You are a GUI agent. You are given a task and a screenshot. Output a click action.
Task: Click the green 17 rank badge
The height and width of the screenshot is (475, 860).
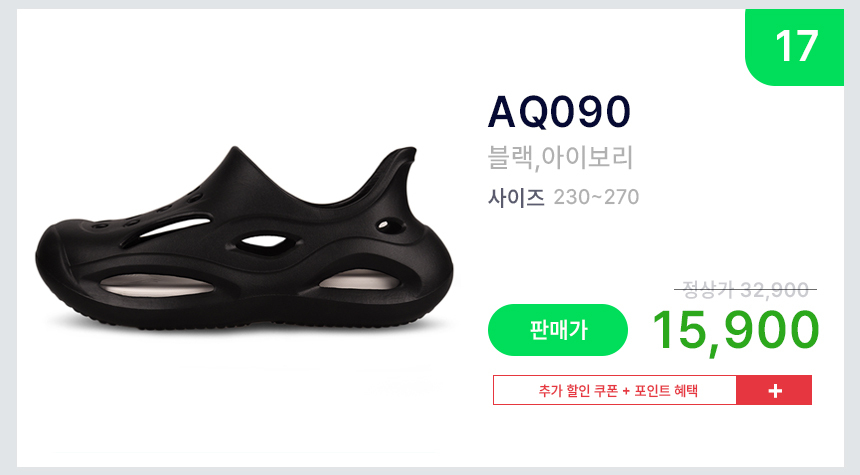[x=795, y=47]
